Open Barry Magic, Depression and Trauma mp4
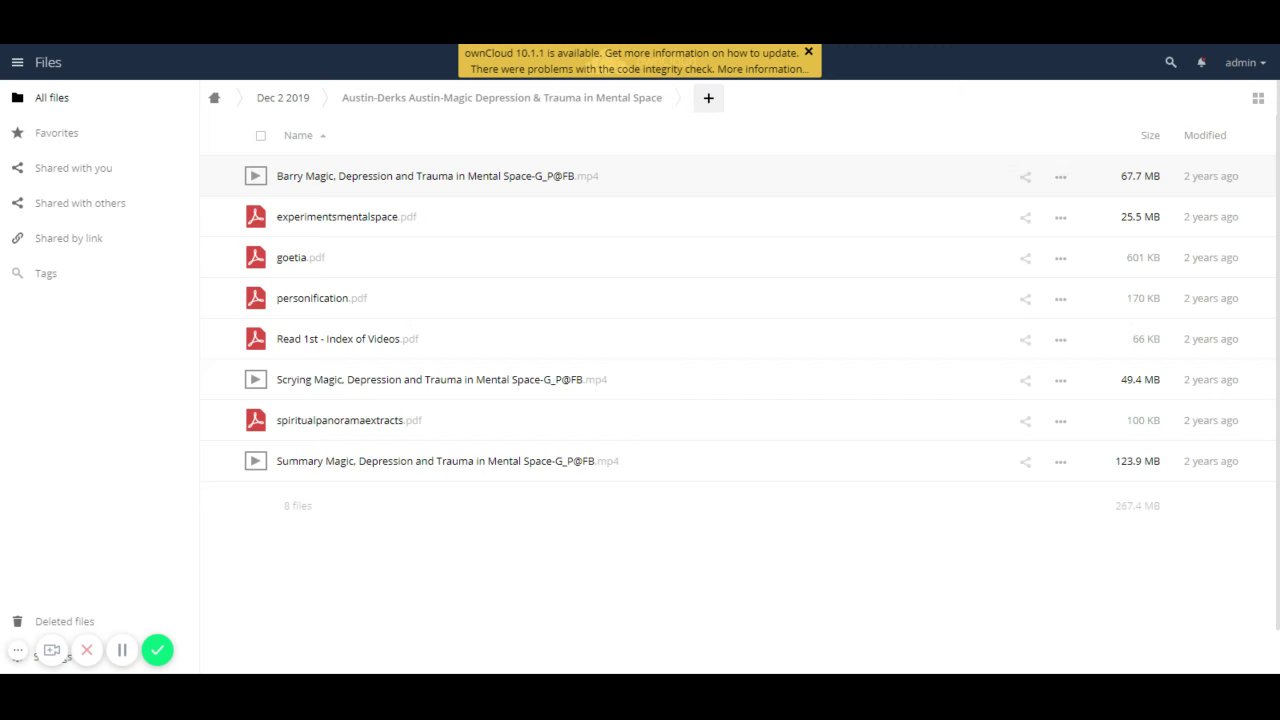Viewport: 1280px width, 720px height. (437, 176)
